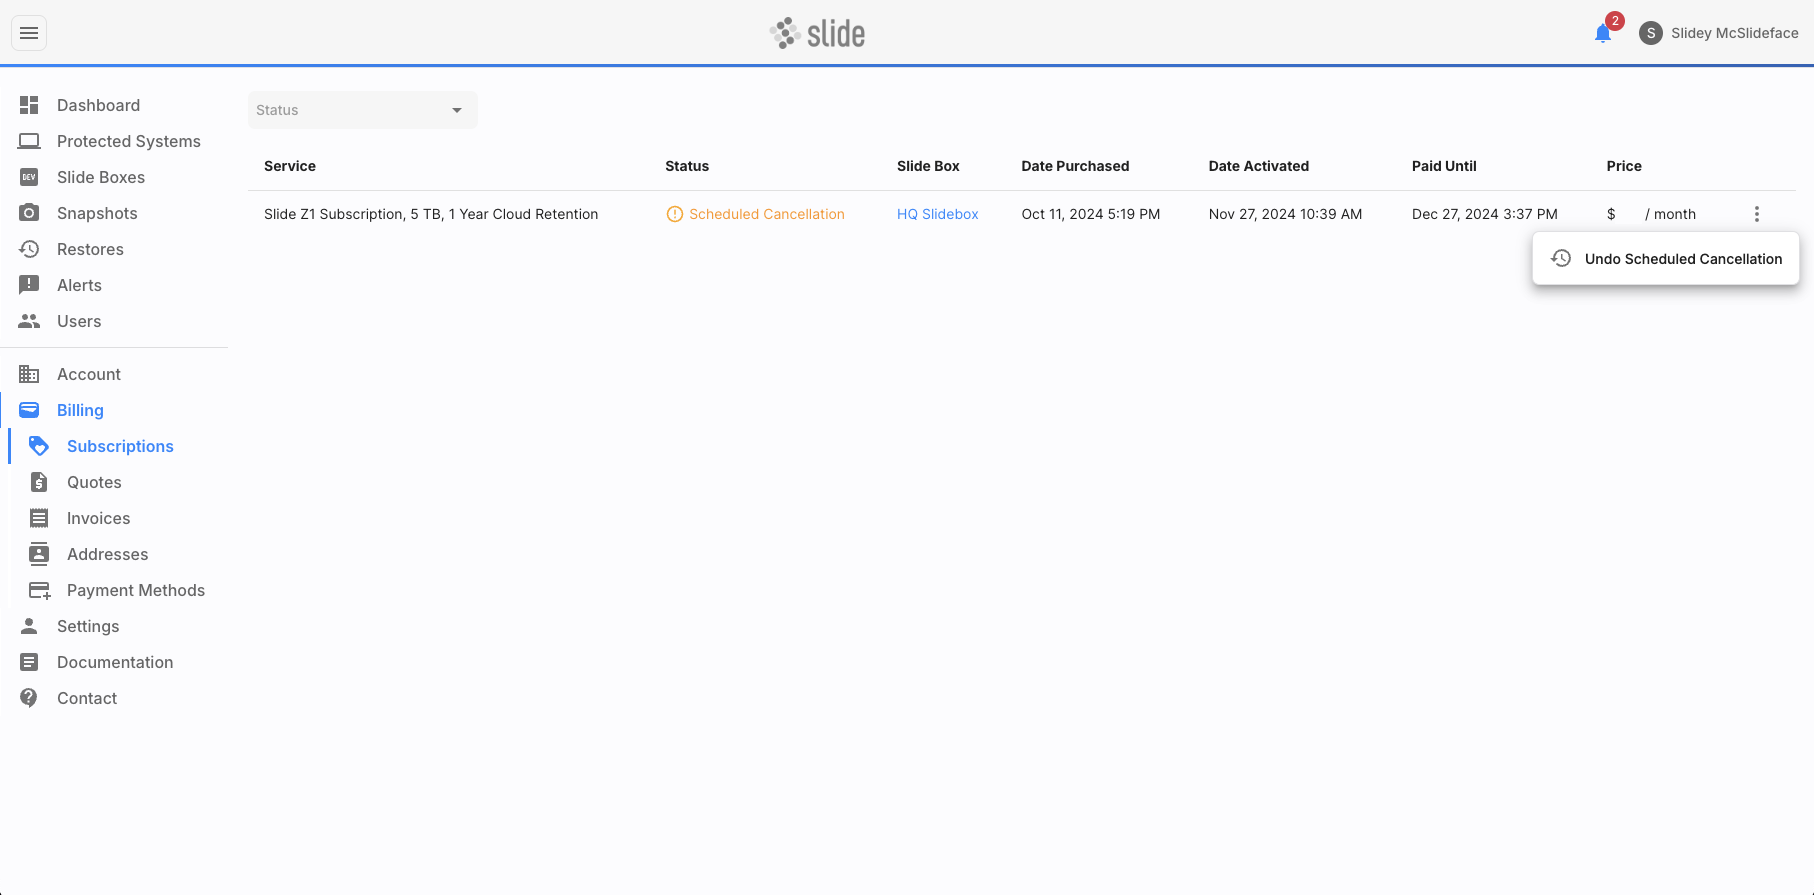Open the Status filter dropdown
The height and width of the screenshot is (895, 1814).
pyautogui.click(x=363, y=110)
